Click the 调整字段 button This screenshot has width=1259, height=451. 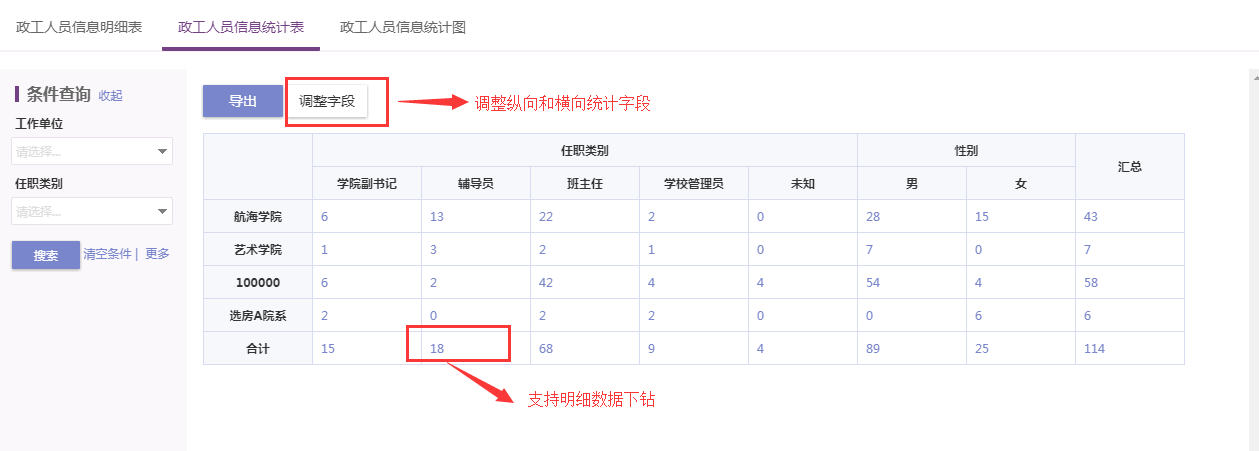point(327,101)
